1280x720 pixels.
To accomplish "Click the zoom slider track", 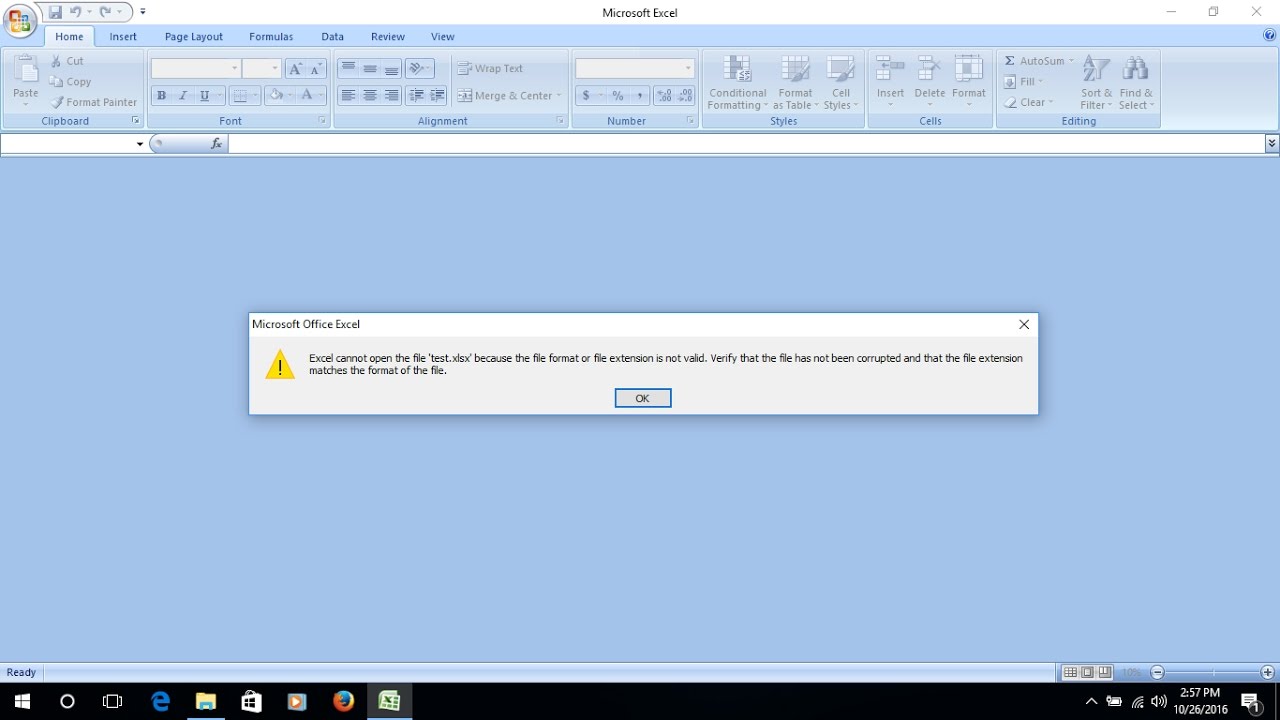I will click(1212, 673).
